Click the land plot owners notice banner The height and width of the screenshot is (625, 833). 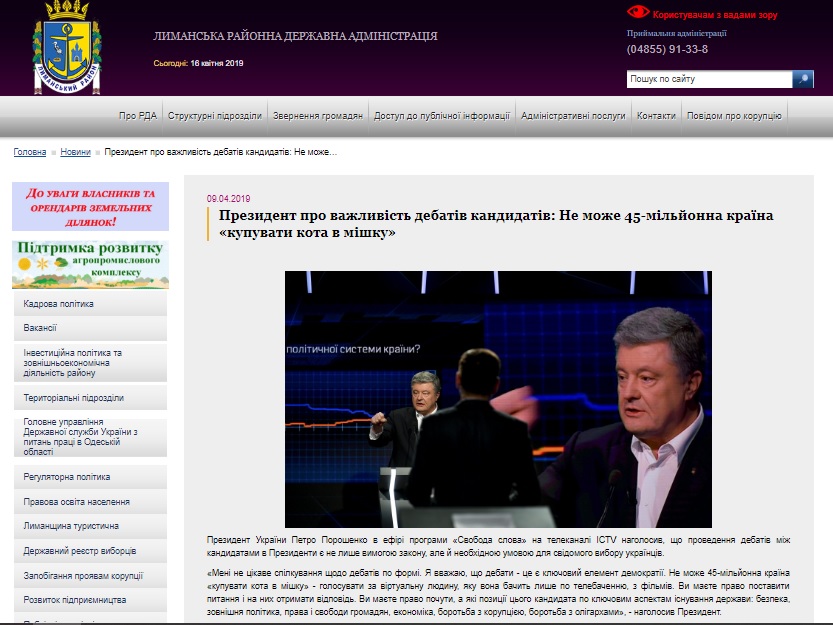point(90,207)
